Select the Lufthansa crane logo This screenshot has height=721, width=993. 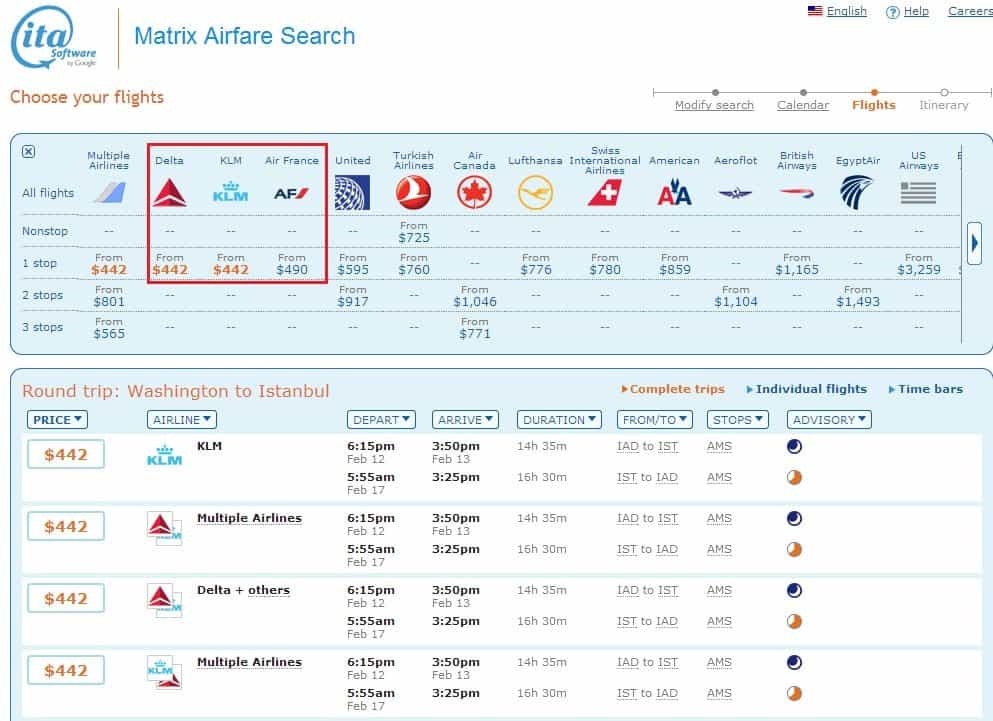(536, 193)
